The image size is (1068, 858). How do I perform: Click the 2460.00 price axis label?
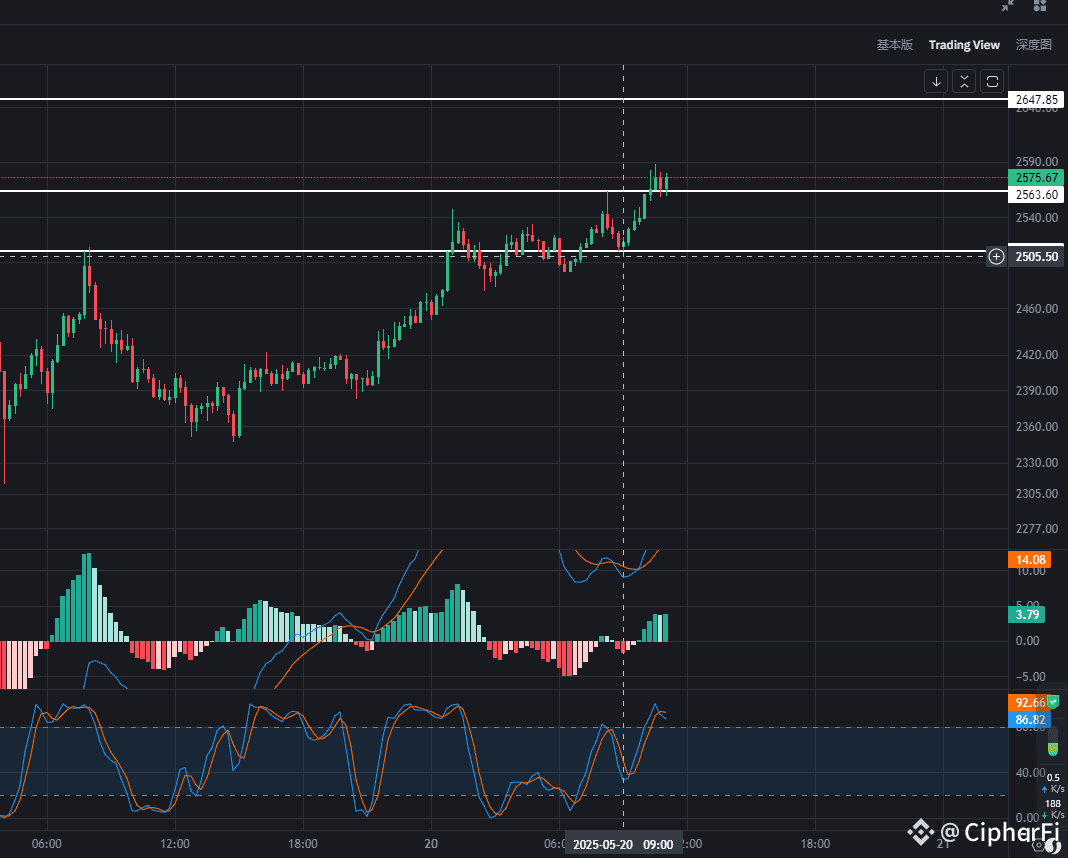(1037, 308)
